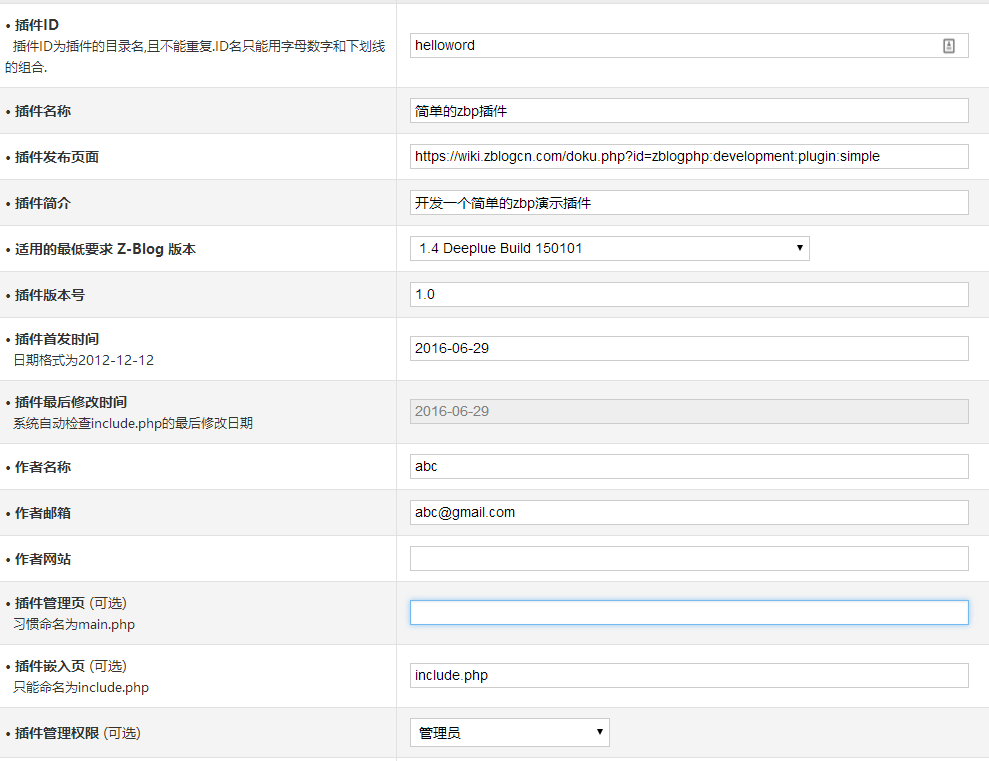Click the 作者网站 label text
Image resolution: width=989 pixels, height=761 pixels.
coord(42,559)
